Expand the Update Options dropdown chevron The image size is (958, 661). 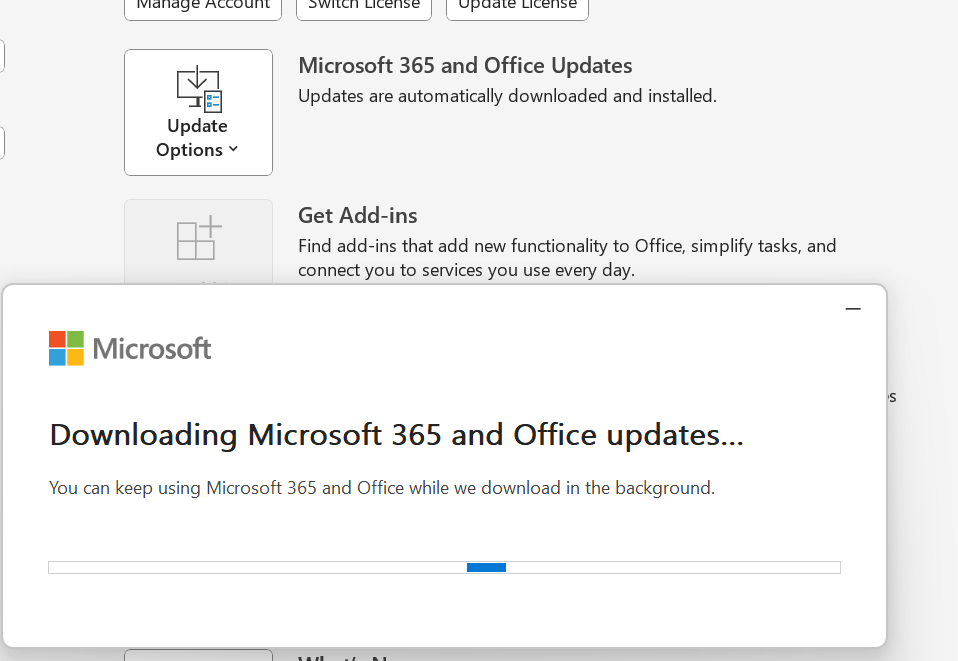[x=233, y=149]
